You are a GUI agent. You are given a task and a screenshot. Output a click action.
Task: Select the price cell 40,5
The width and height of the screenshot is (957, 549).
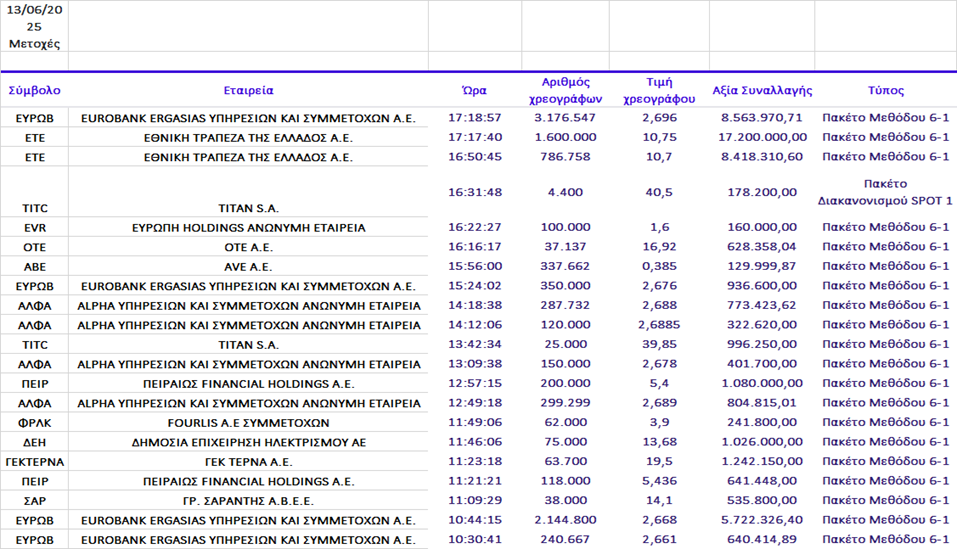tap(659, 192)
